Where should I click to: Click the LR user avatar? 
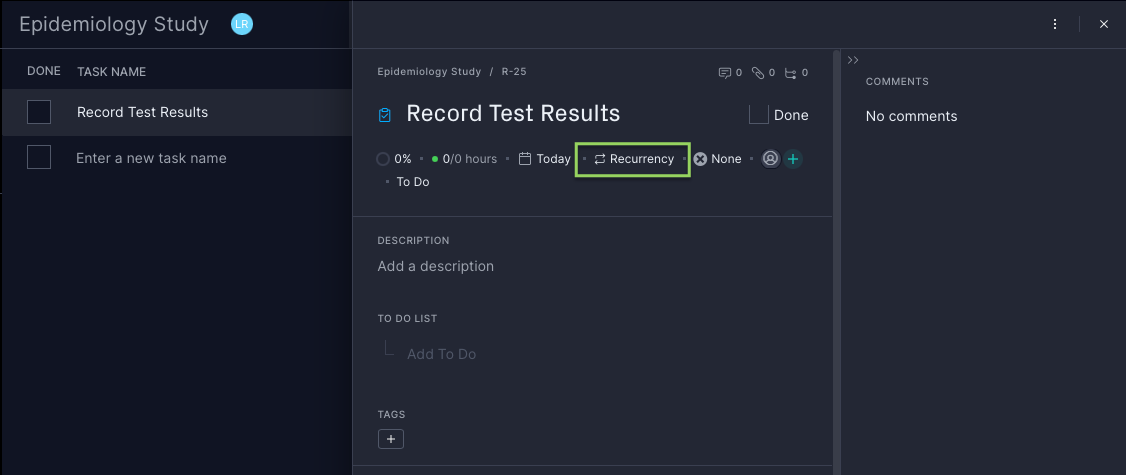point(241,24)
